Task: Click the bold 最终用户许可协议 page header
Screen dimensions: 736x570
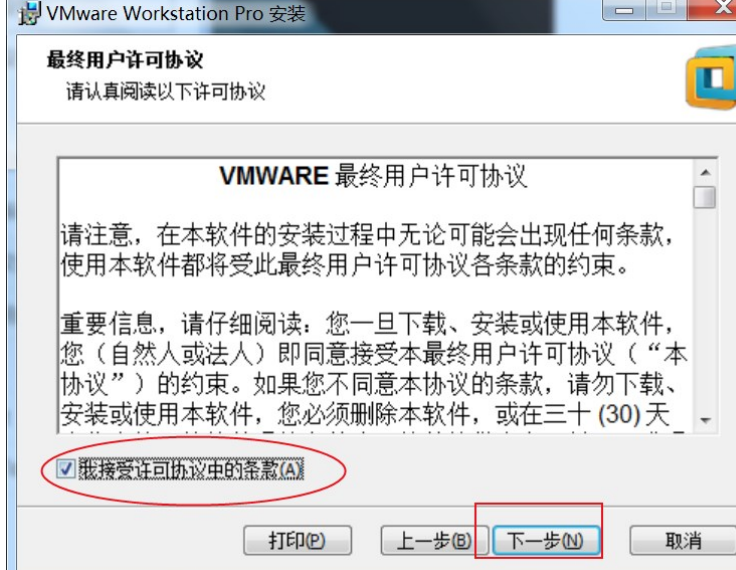Action: (x=125, y=60)
